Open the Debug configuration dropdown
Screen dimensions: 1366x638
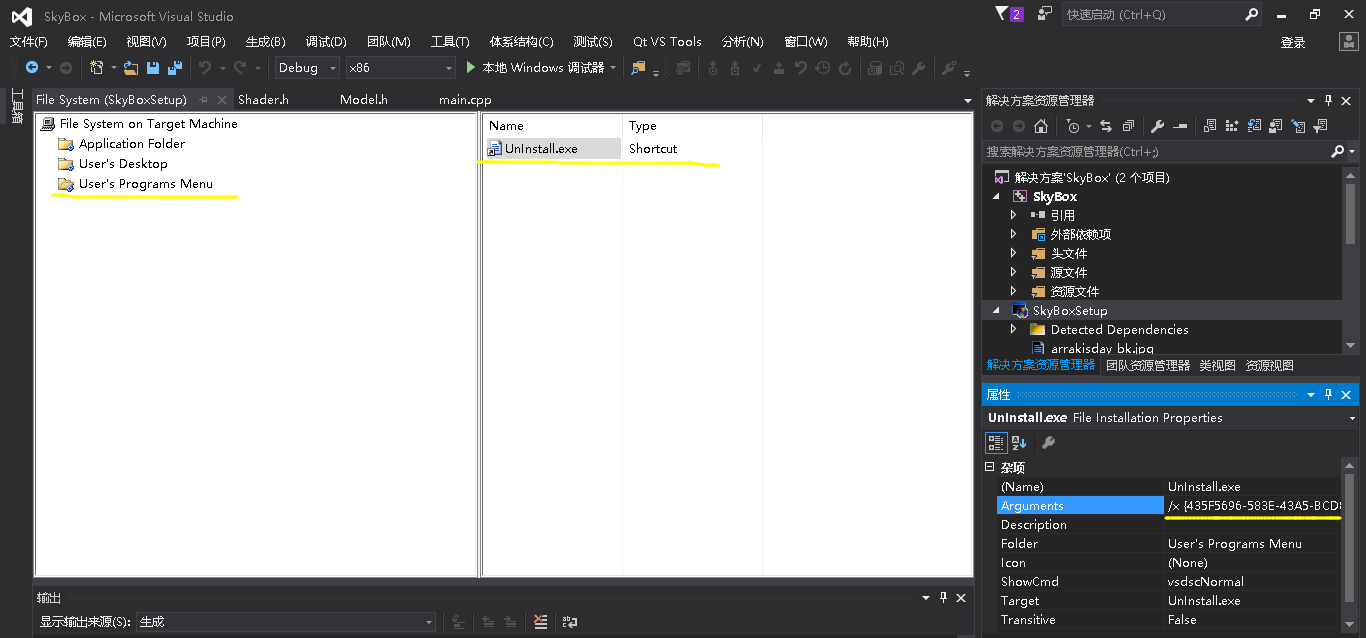(x=308, y=68)
